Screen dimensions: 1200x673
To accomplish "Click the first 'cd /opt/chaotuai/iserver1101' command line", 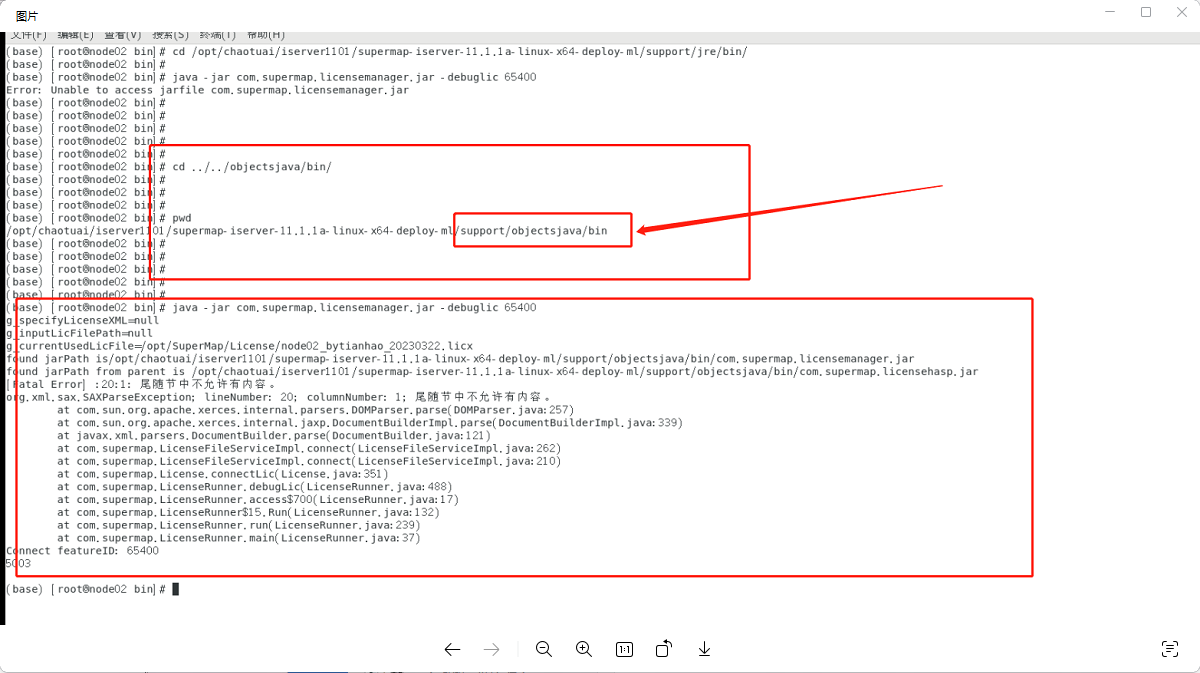I will coord(376,52).
